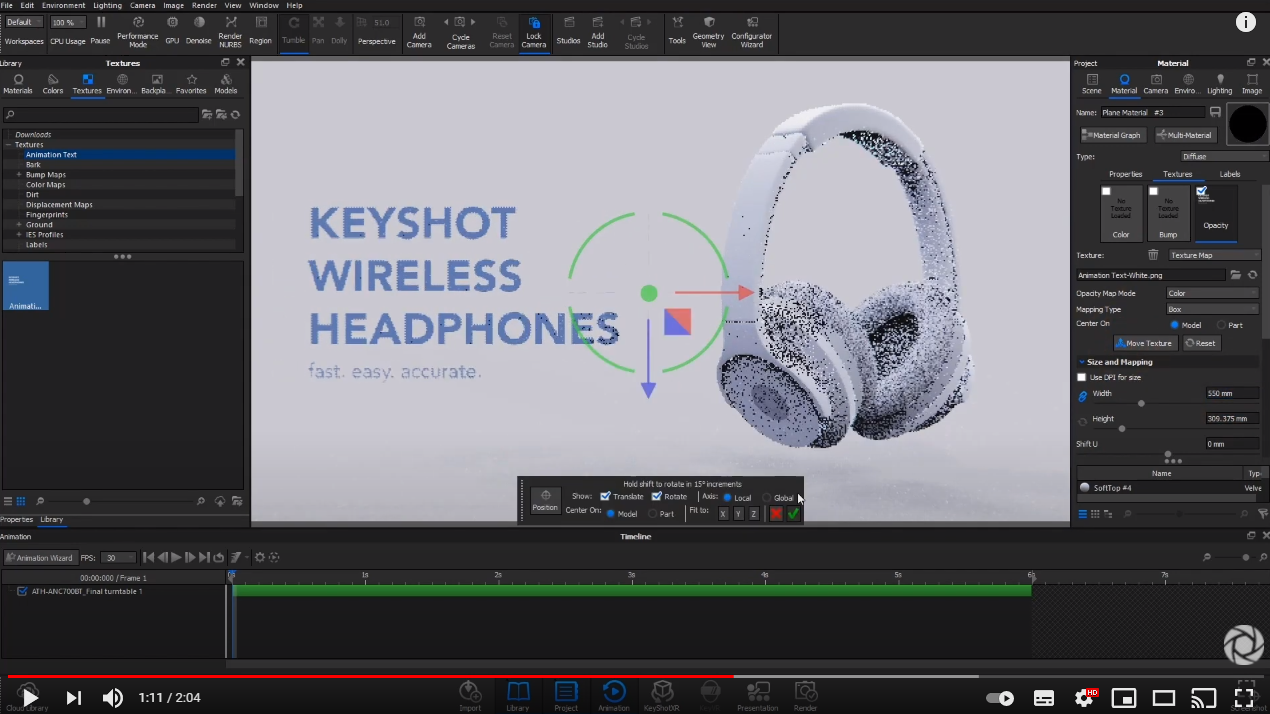
Task: Adjust the Width slider
Action: pos(1142,403)
